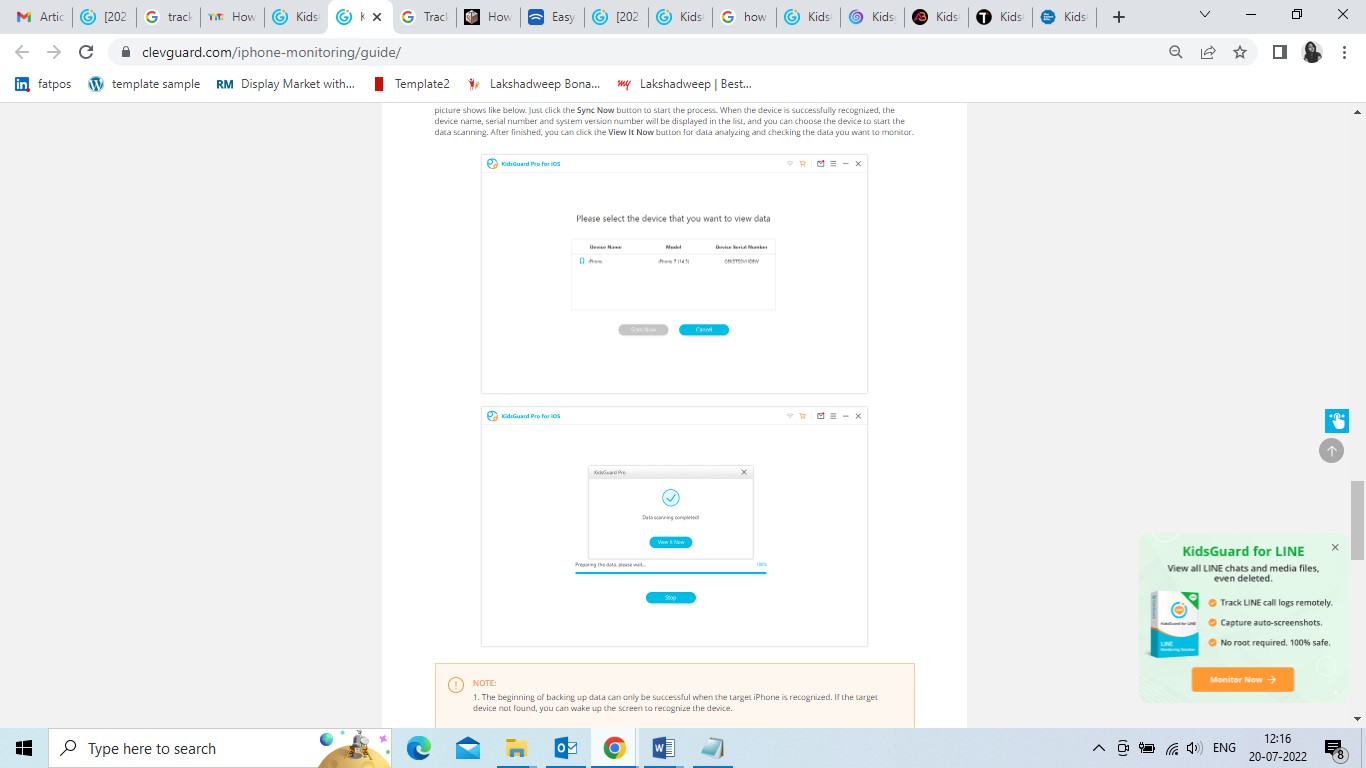Show hidden system tray icons
Viewport: 1366px width, 768px height.
click(1099, 748)
